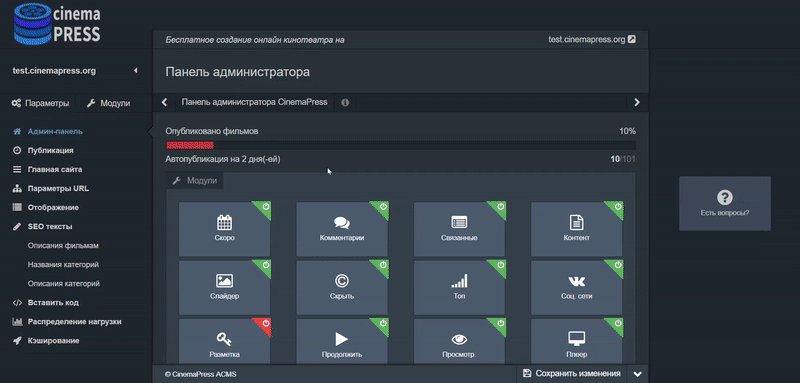Open the Просмотр. eye module

[459, 341]
